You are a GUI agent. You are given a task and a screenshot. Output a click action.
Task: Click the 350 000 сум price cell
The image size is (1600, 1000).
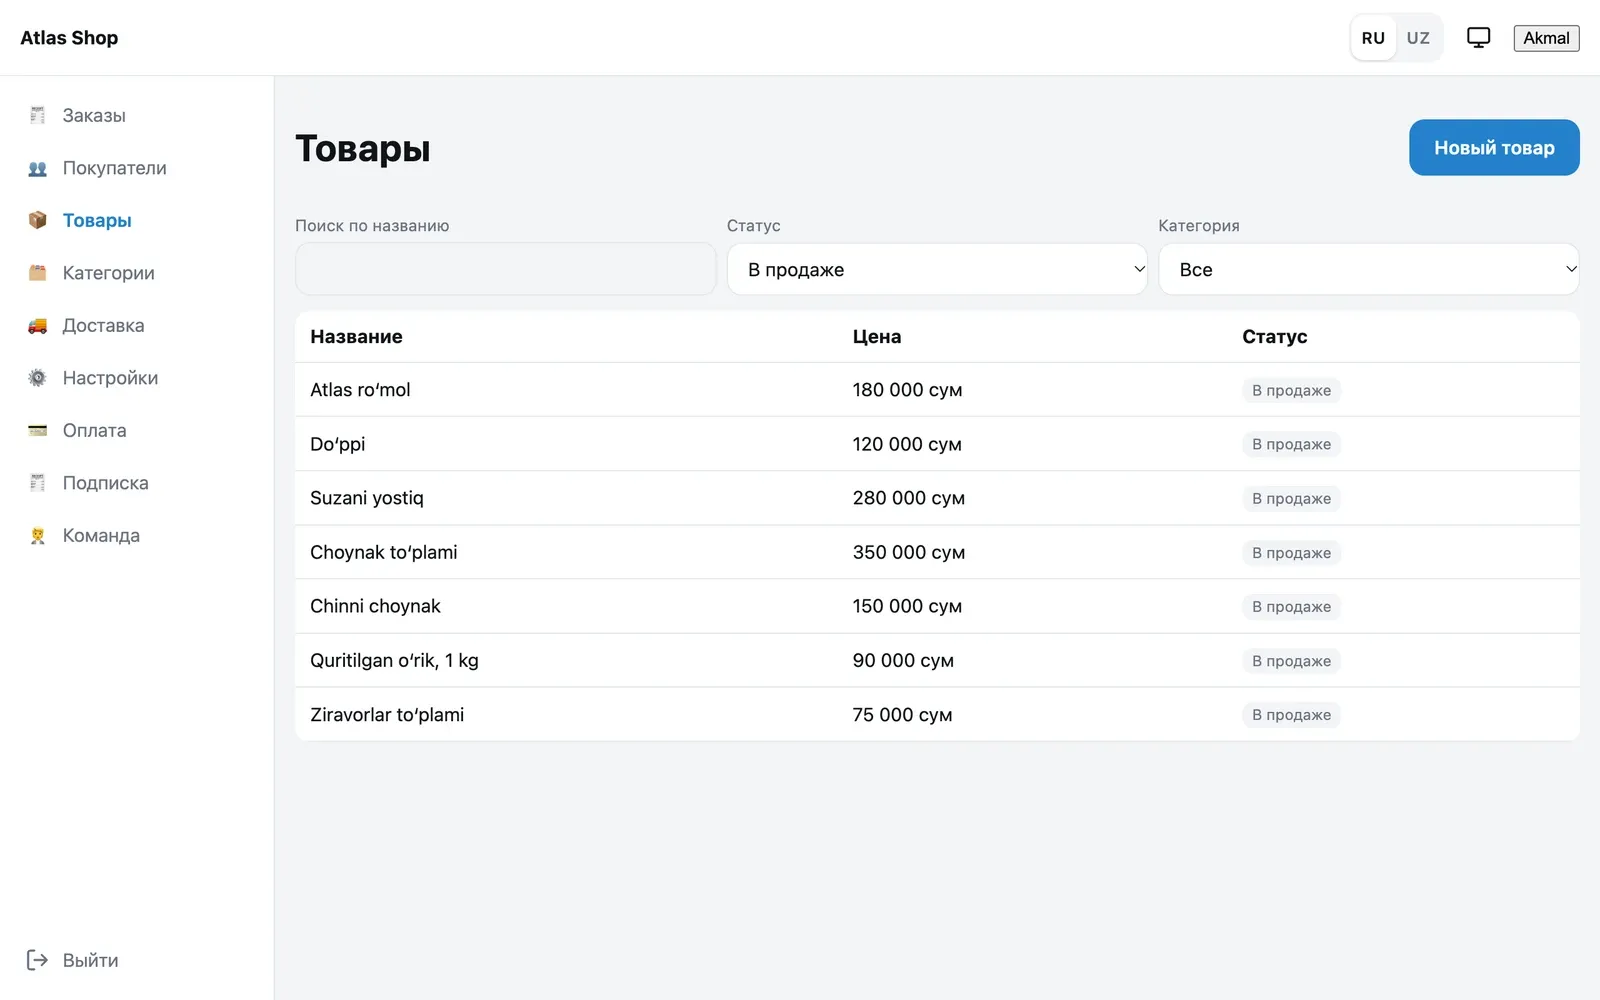coord(909,552)
